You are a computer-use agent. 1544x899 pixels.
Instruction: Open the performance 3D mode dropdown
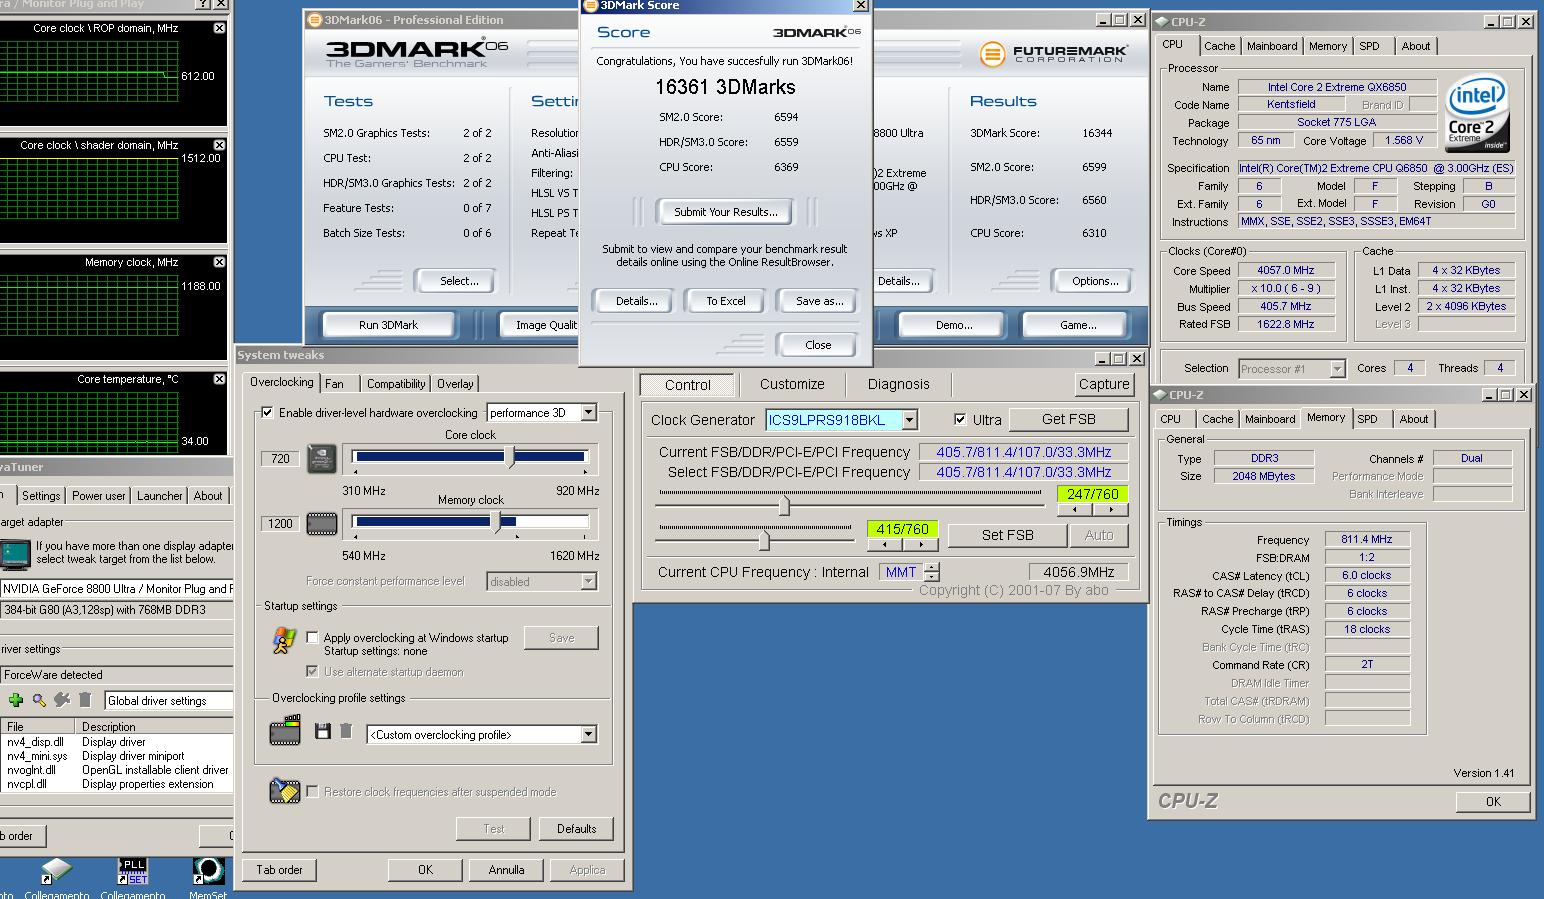589,412
